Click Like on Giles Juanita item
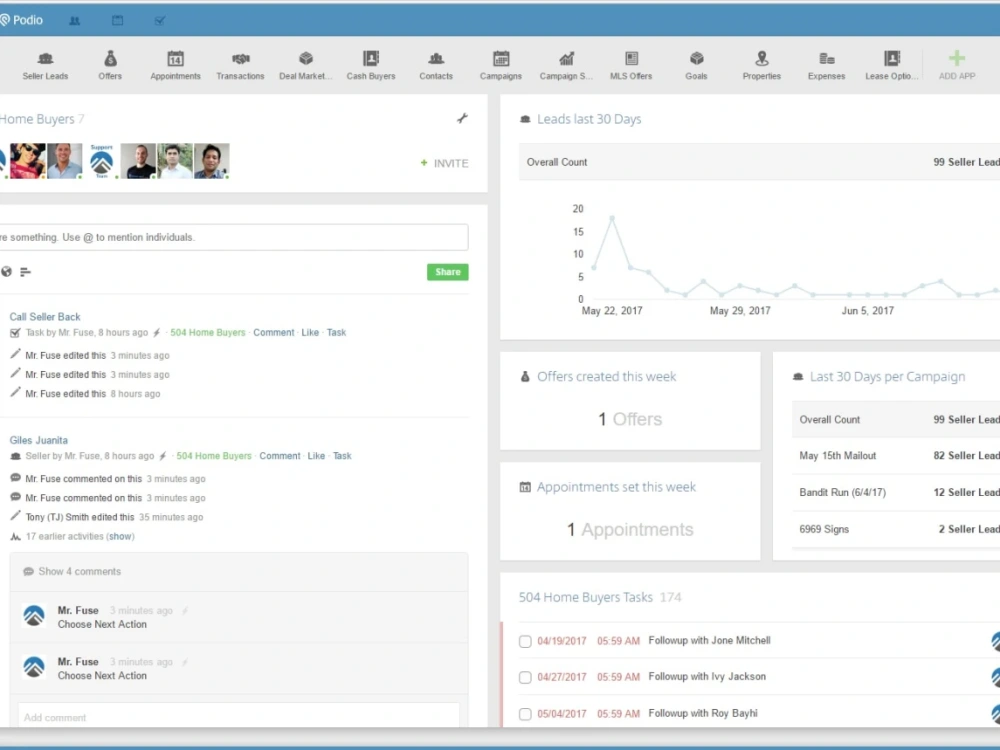This screenshot has height=750, width=1000. (x=316, y=456)
